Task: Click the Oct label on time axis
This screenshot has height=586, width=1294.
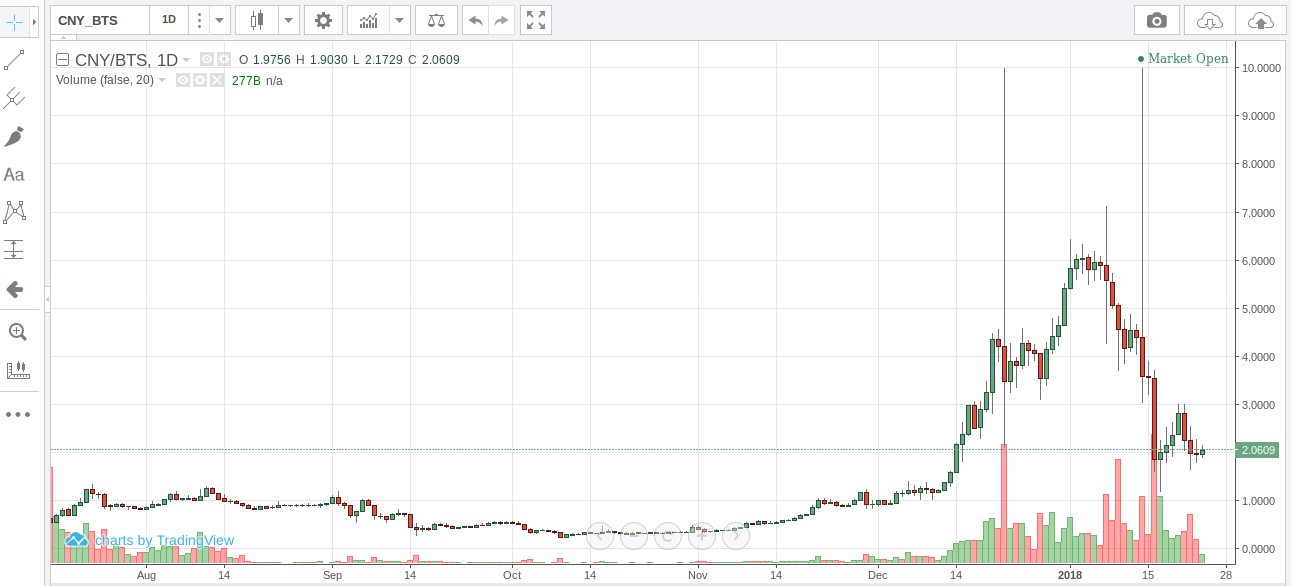Action: 512,575
